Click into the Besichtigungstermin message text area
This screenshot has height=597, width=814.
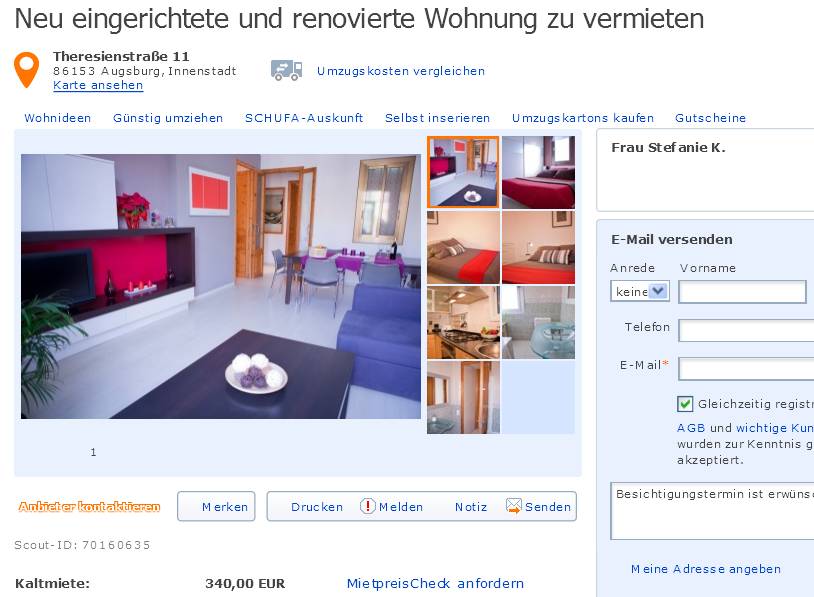pos(712,511)
